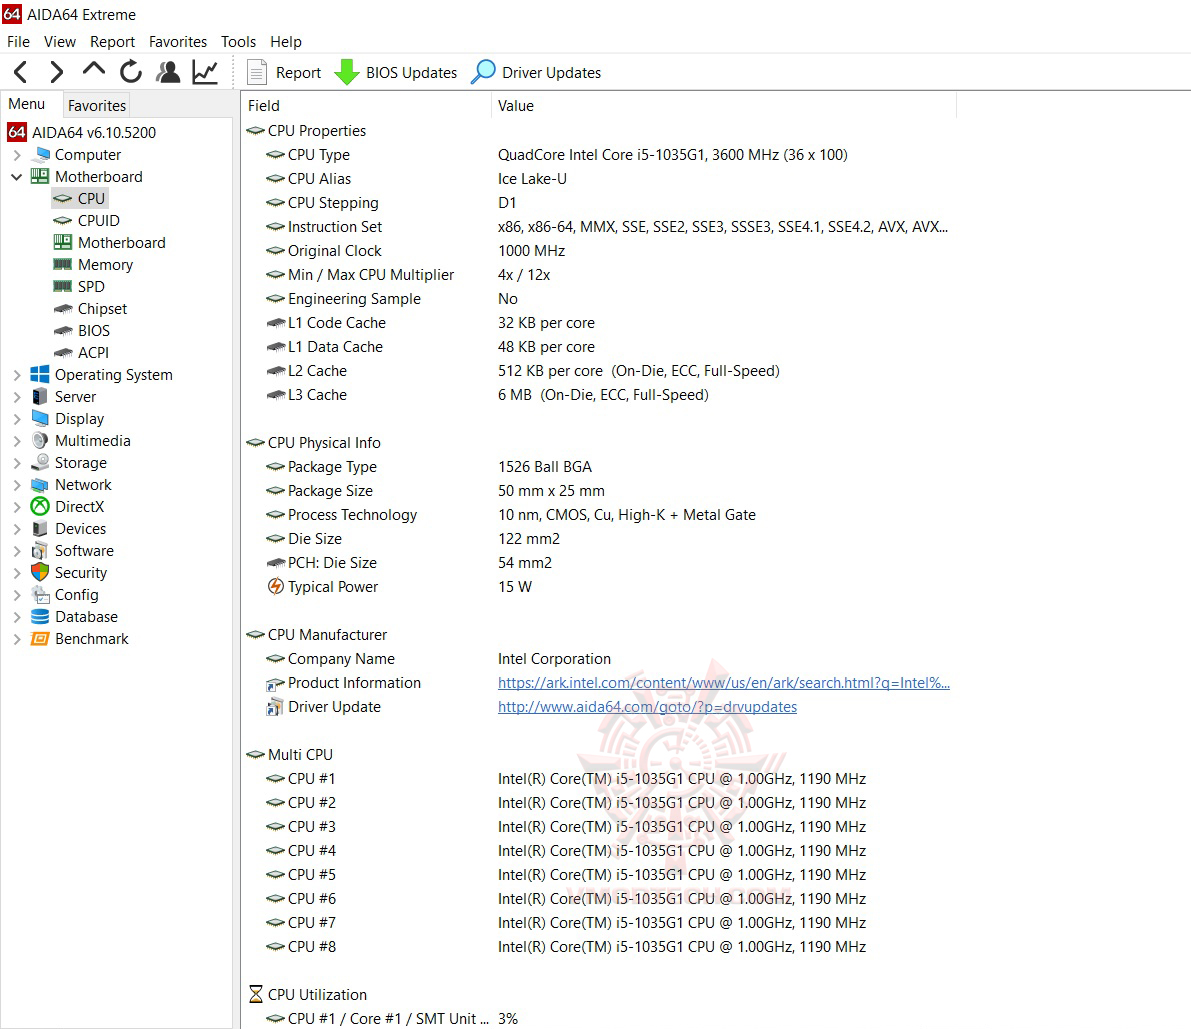Click the Typical Power lightning icon

click(276, 586)
